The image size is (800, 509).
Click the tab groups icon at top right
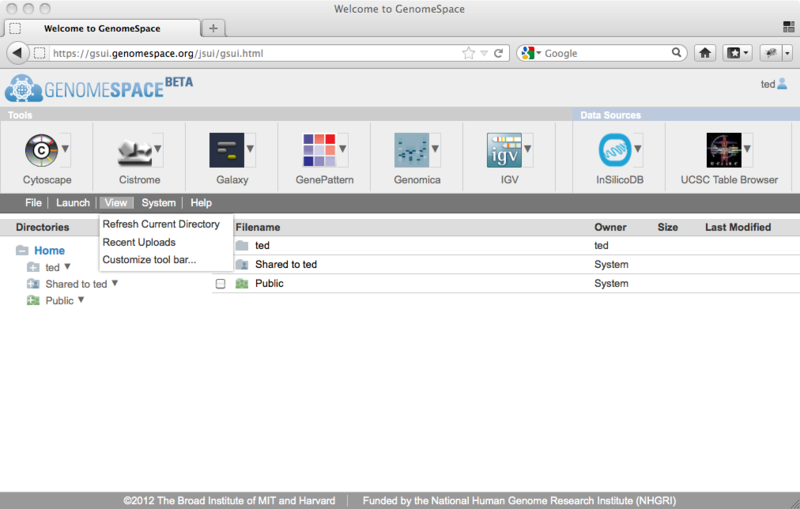click(789, 27)
